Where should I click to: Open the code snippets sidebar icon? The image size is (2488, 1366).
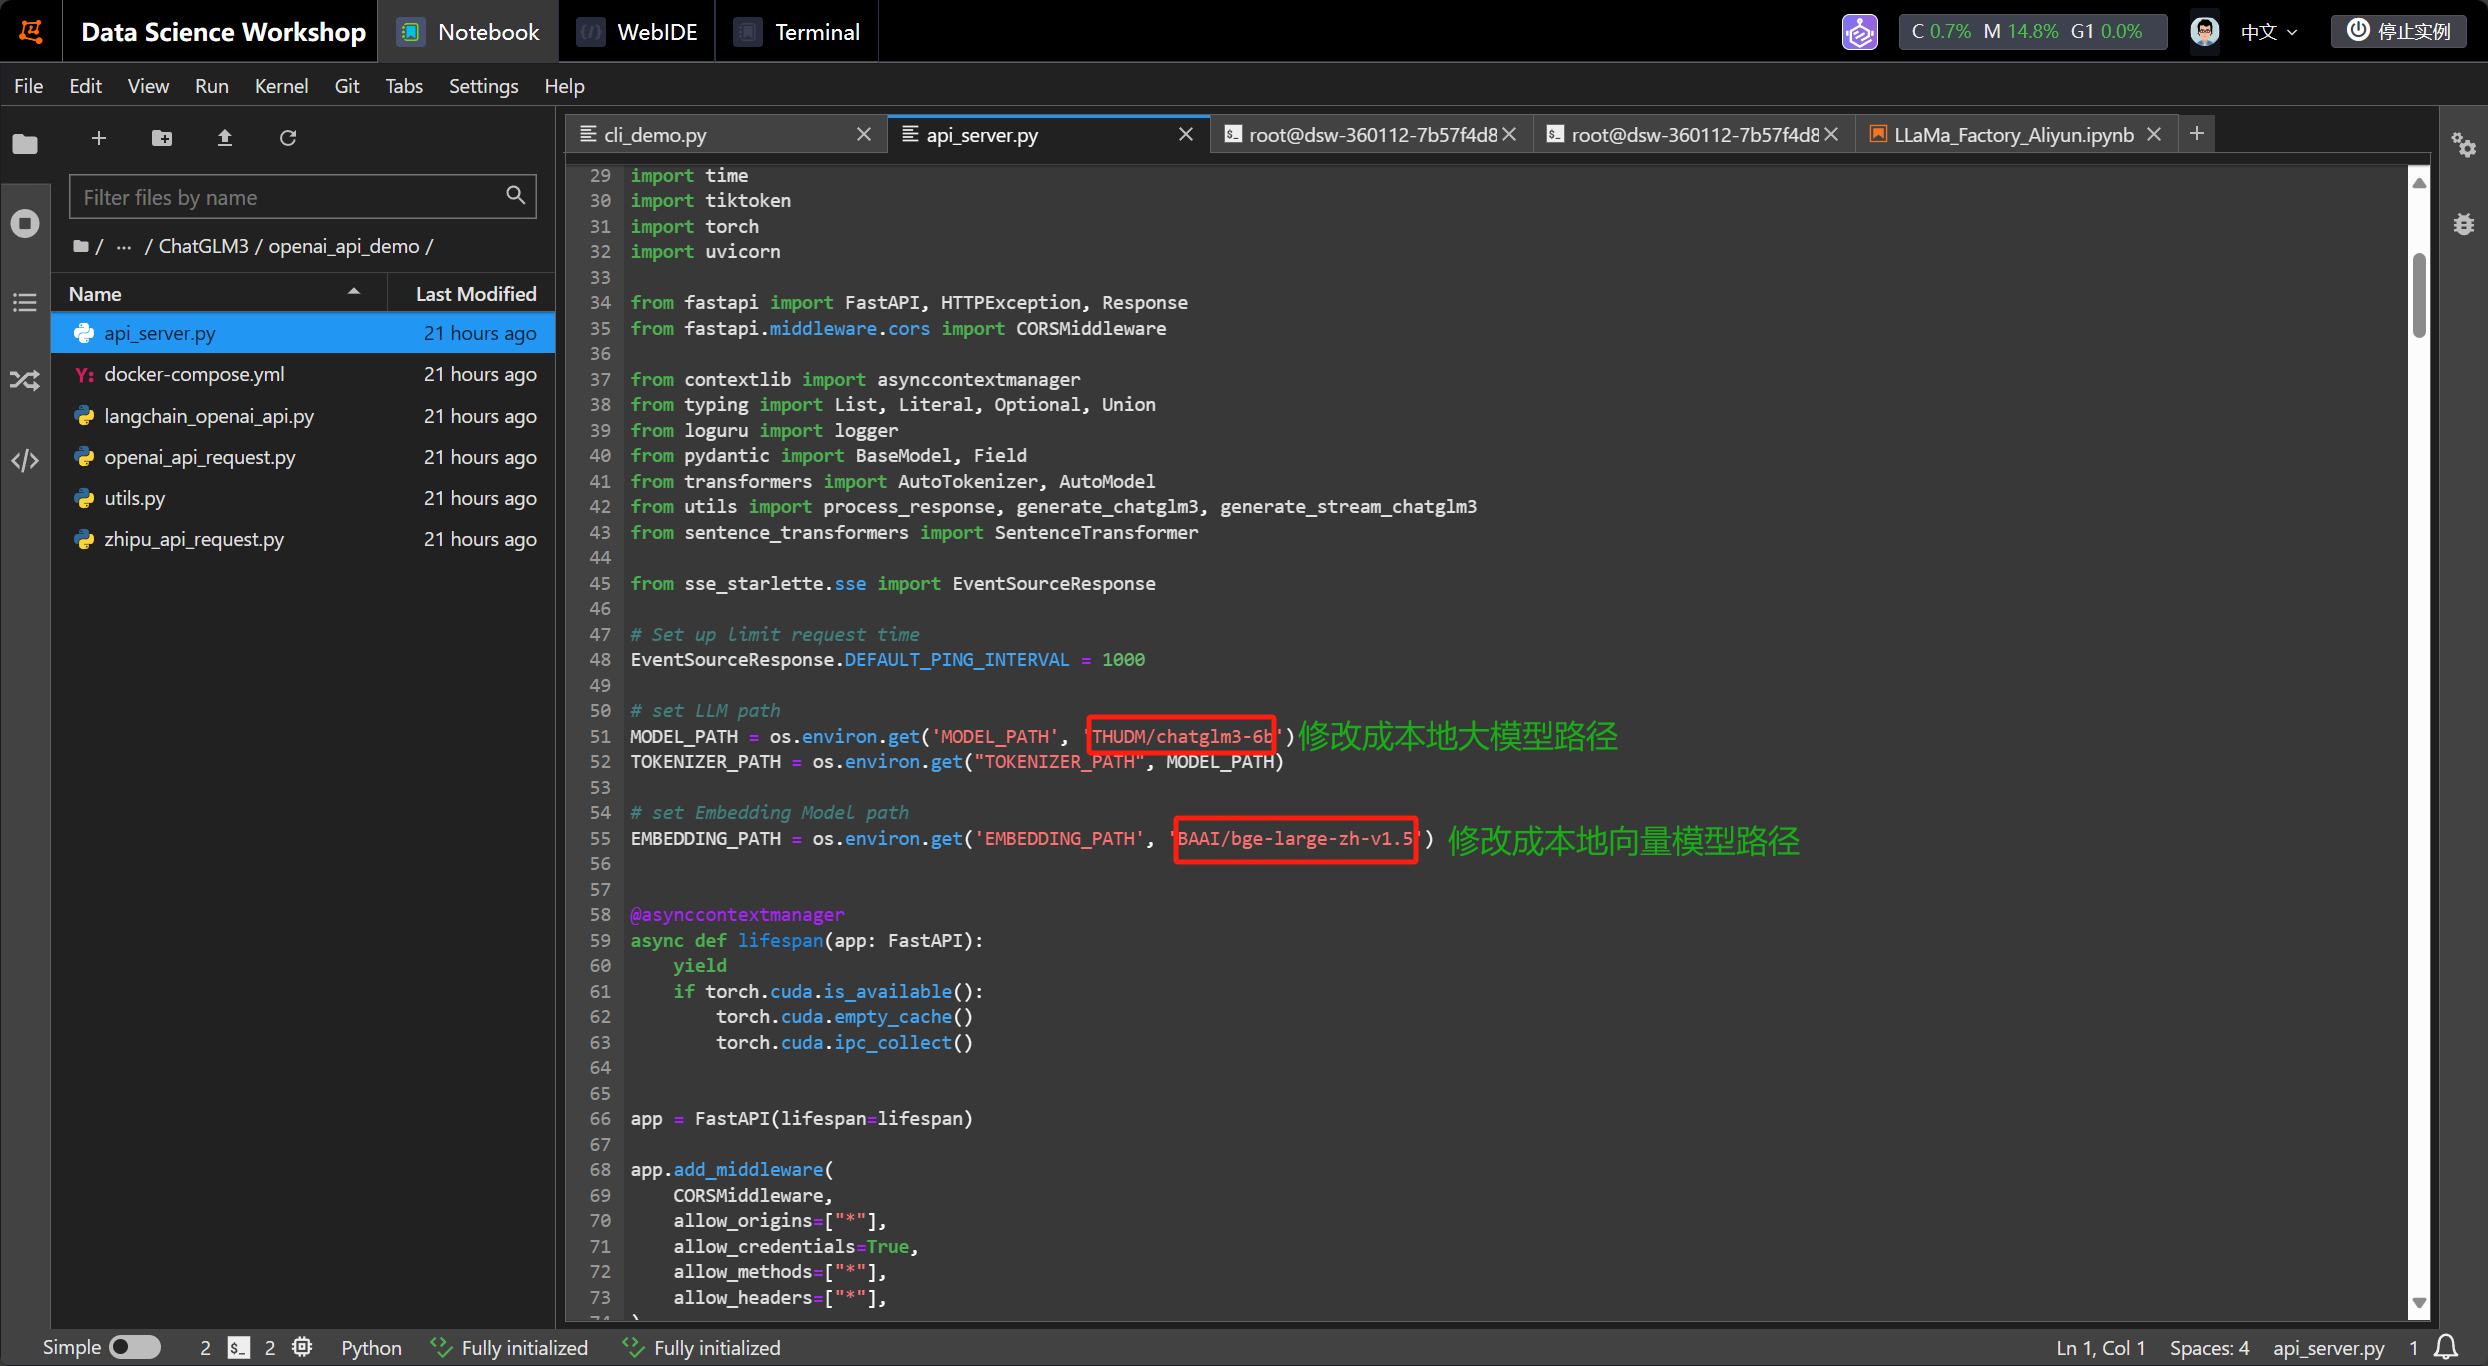click(x=25, y=460)
